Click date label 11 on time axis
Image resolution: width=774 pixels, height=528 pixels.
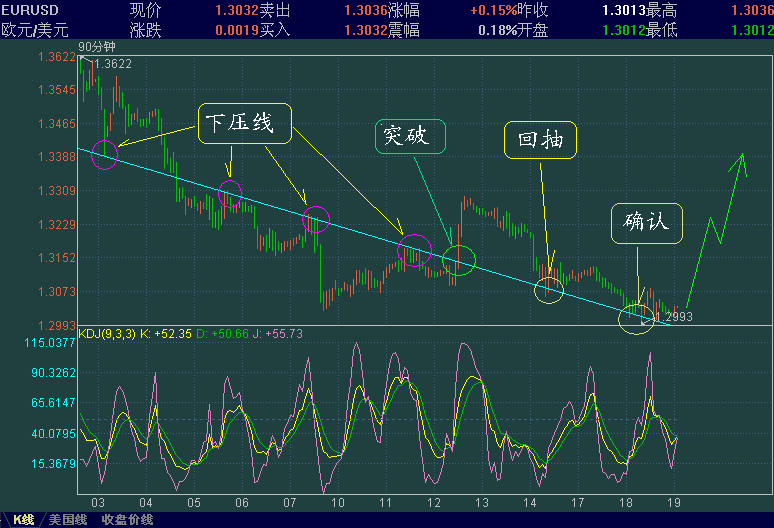click(386, 503)
